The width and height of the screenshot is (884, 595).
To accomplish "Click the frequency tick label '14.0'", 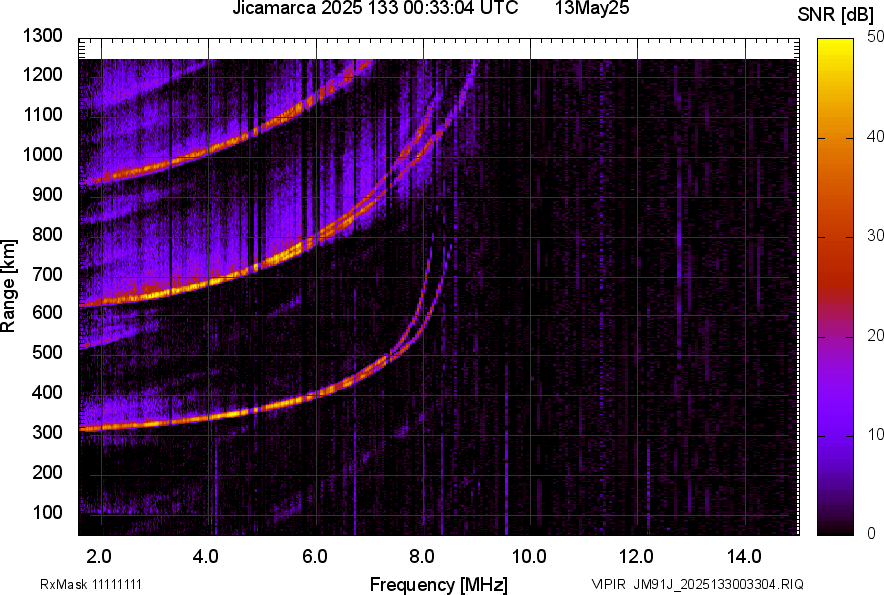I will (744, 557).
